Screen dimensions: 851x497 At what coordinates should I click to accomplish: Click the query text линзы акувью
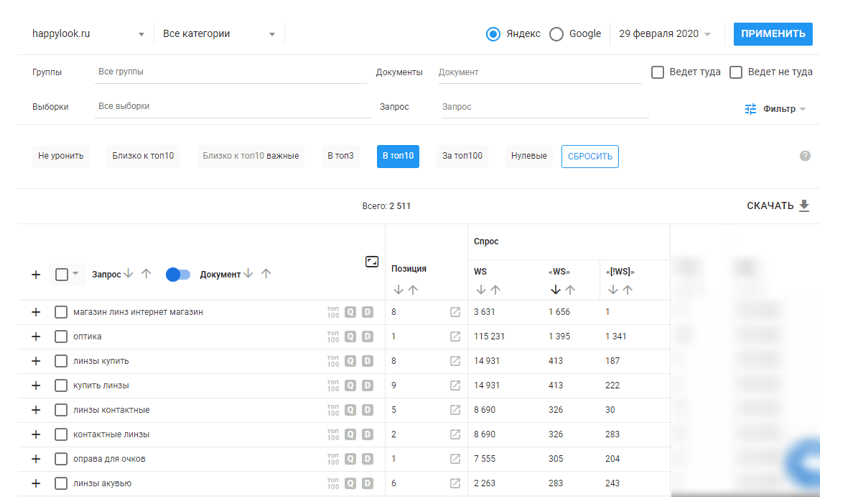[x=103, y=483]
